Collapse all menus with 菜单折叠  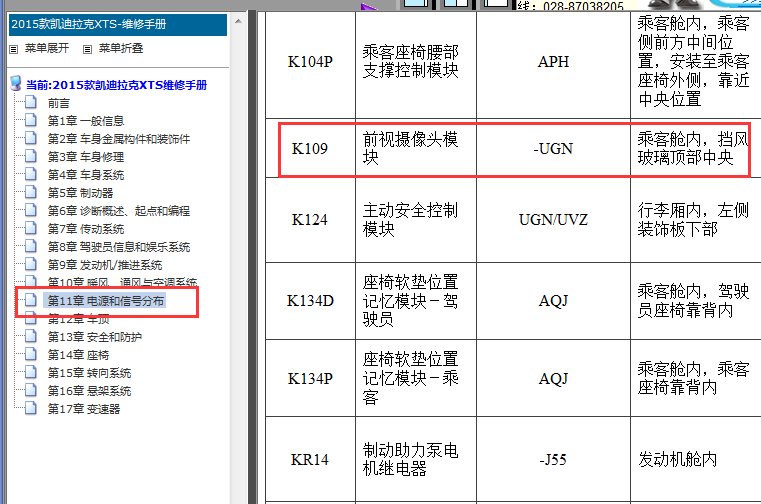[121, 49]
